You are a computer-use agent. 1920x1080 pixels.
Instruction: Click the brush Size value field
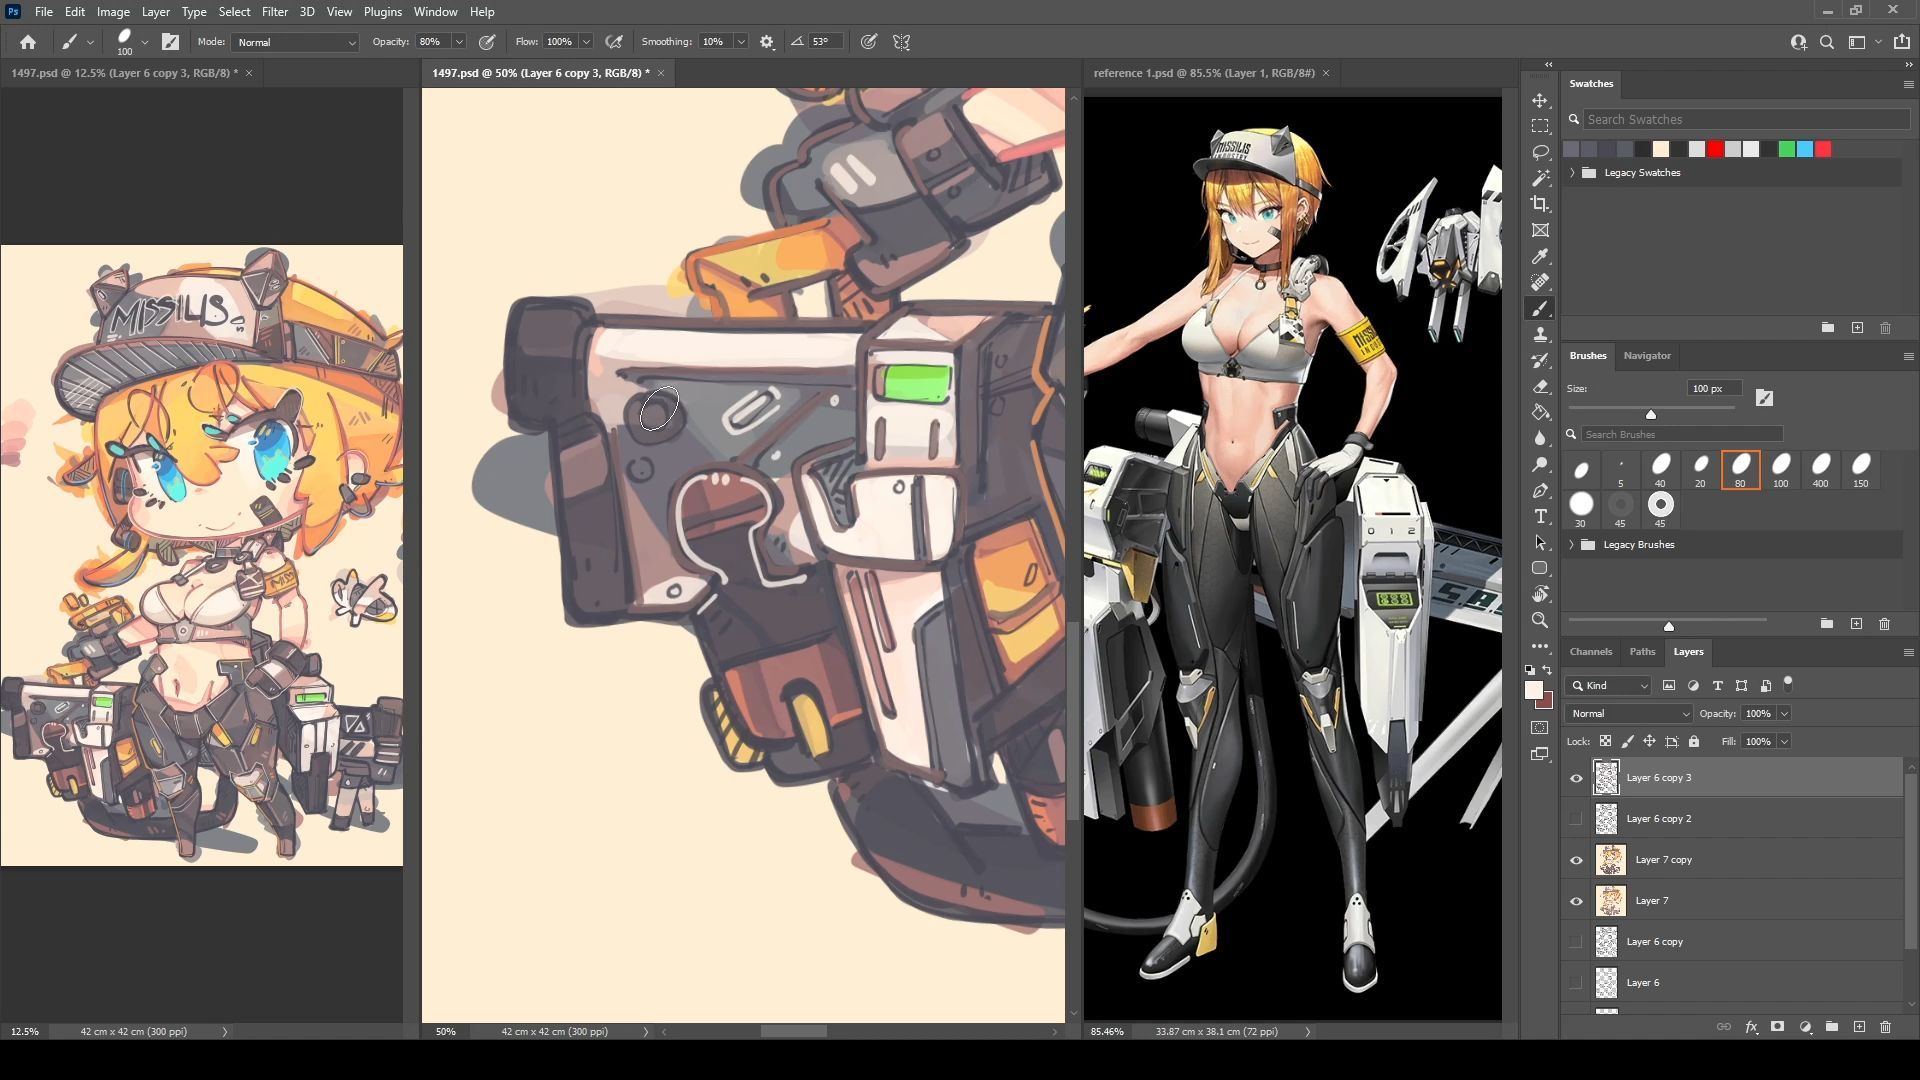click(1714, 389)
